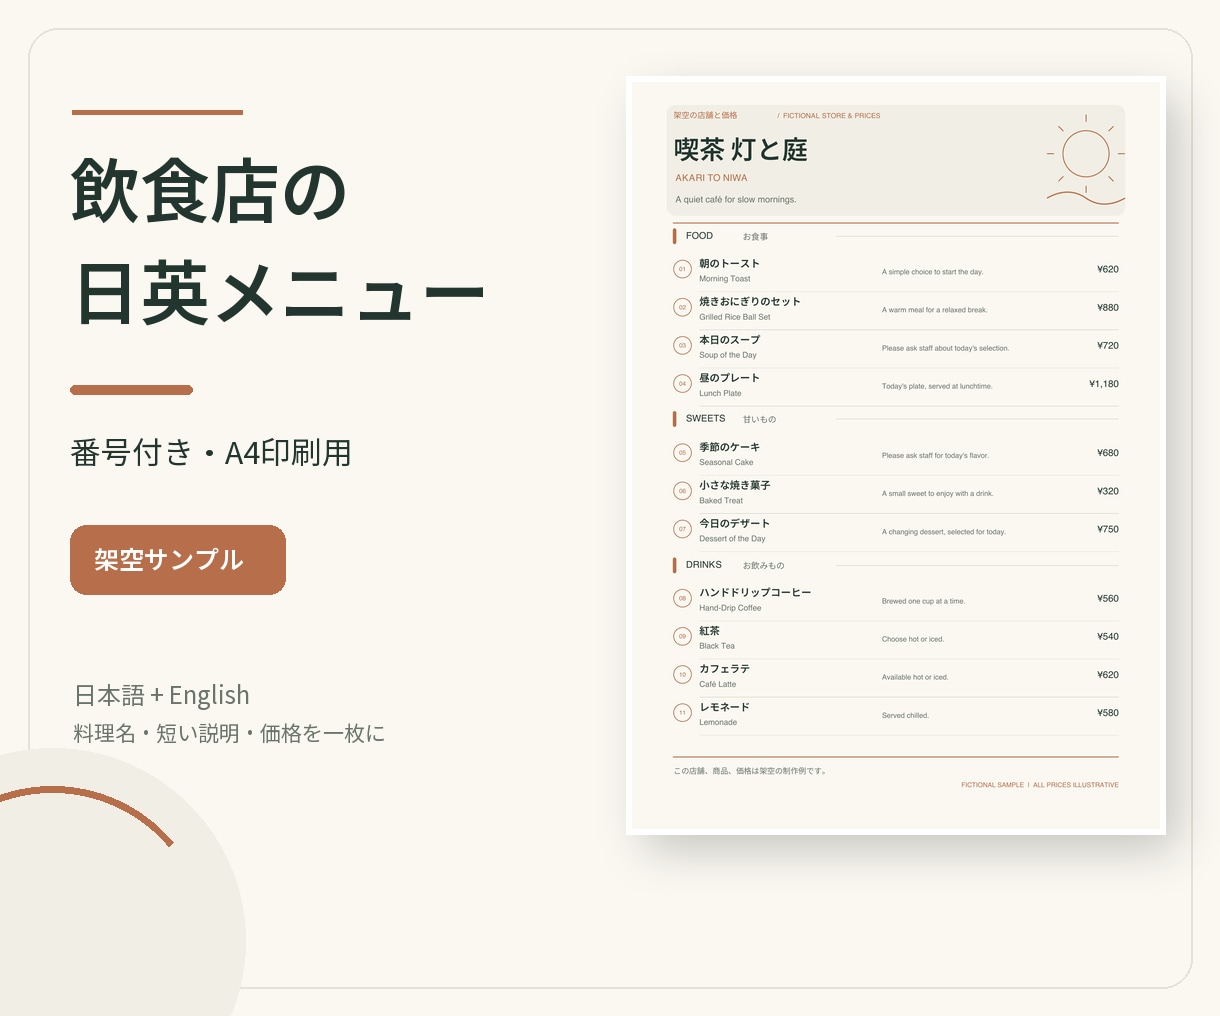Image resolution: width=1220 pixels, height=1016 pixels.
Task: Select the 07 circle next to 今日のデザート
Action: pos(683,529)
